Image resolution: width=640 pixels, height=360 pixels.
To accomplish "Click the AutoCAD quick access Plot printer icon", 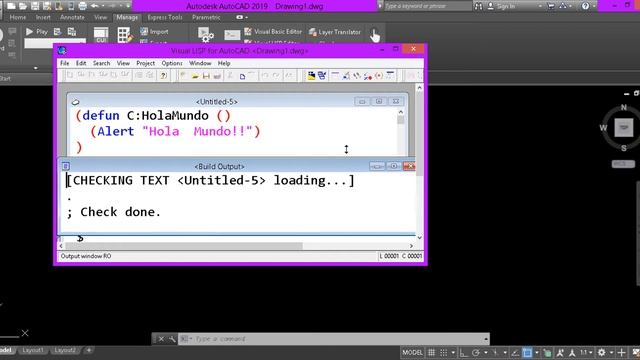I will click(82, 6).
